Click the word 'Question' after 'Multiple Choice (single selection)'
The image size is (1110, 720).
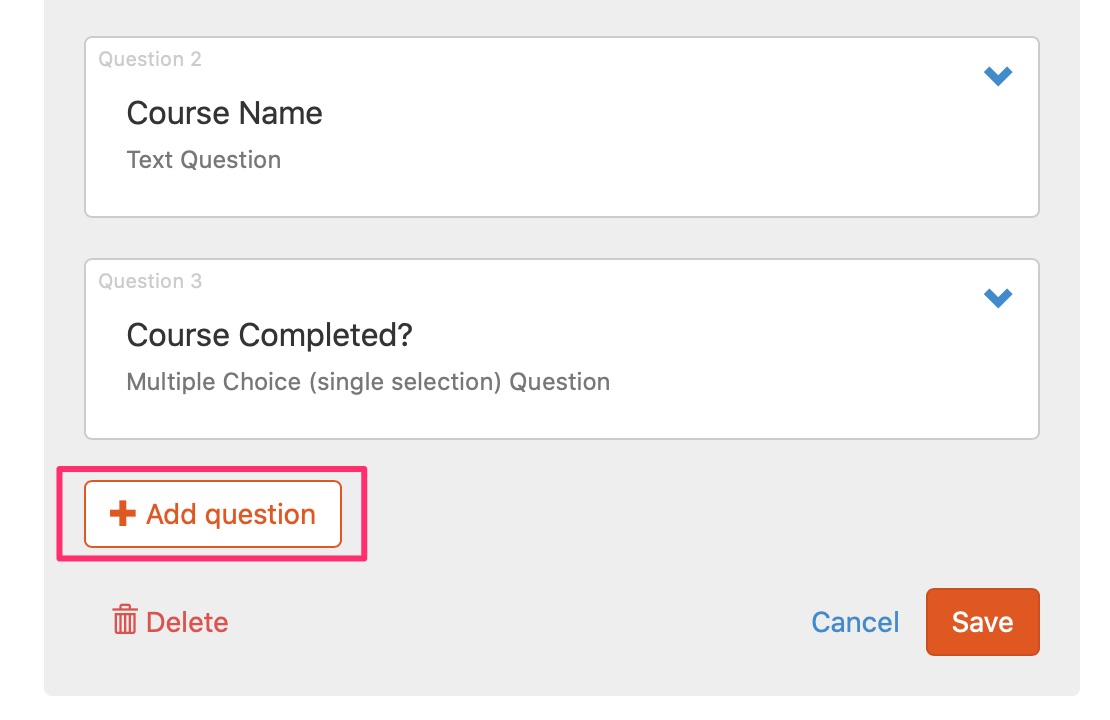[x=559, y=382]
